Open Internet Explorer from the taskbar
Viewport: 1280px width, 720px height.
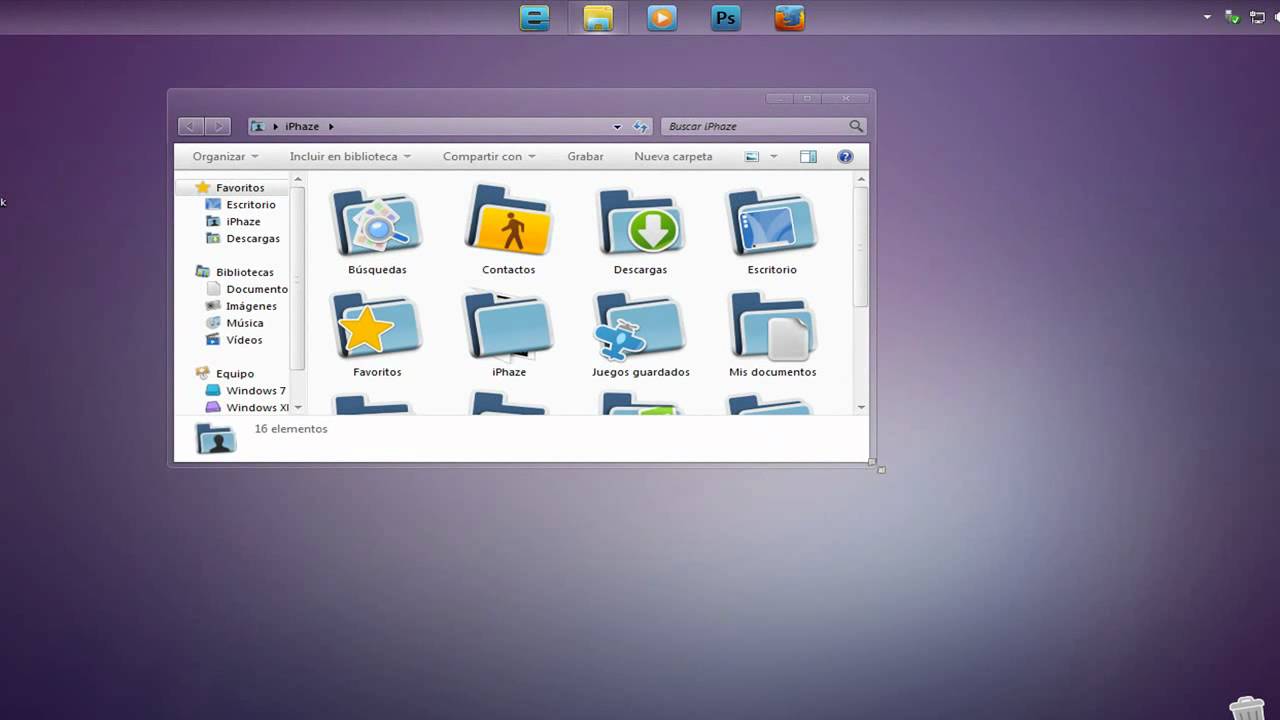coord(534,17)
